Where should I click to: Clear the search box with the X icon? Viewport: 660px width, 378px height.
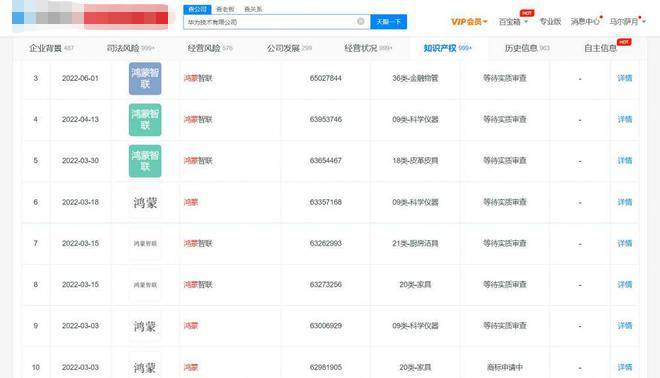click(361, 21)
